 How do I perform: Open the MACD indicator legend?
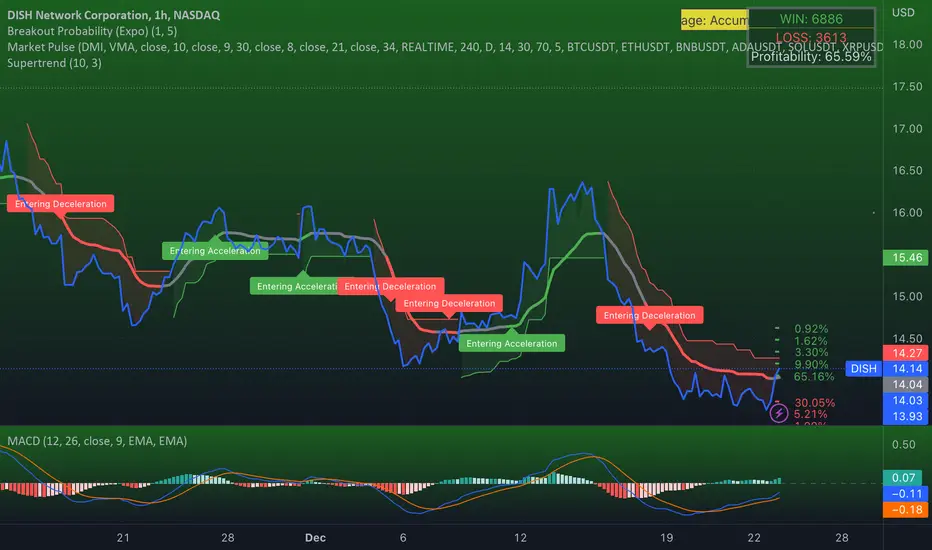(x=97, y=441)
